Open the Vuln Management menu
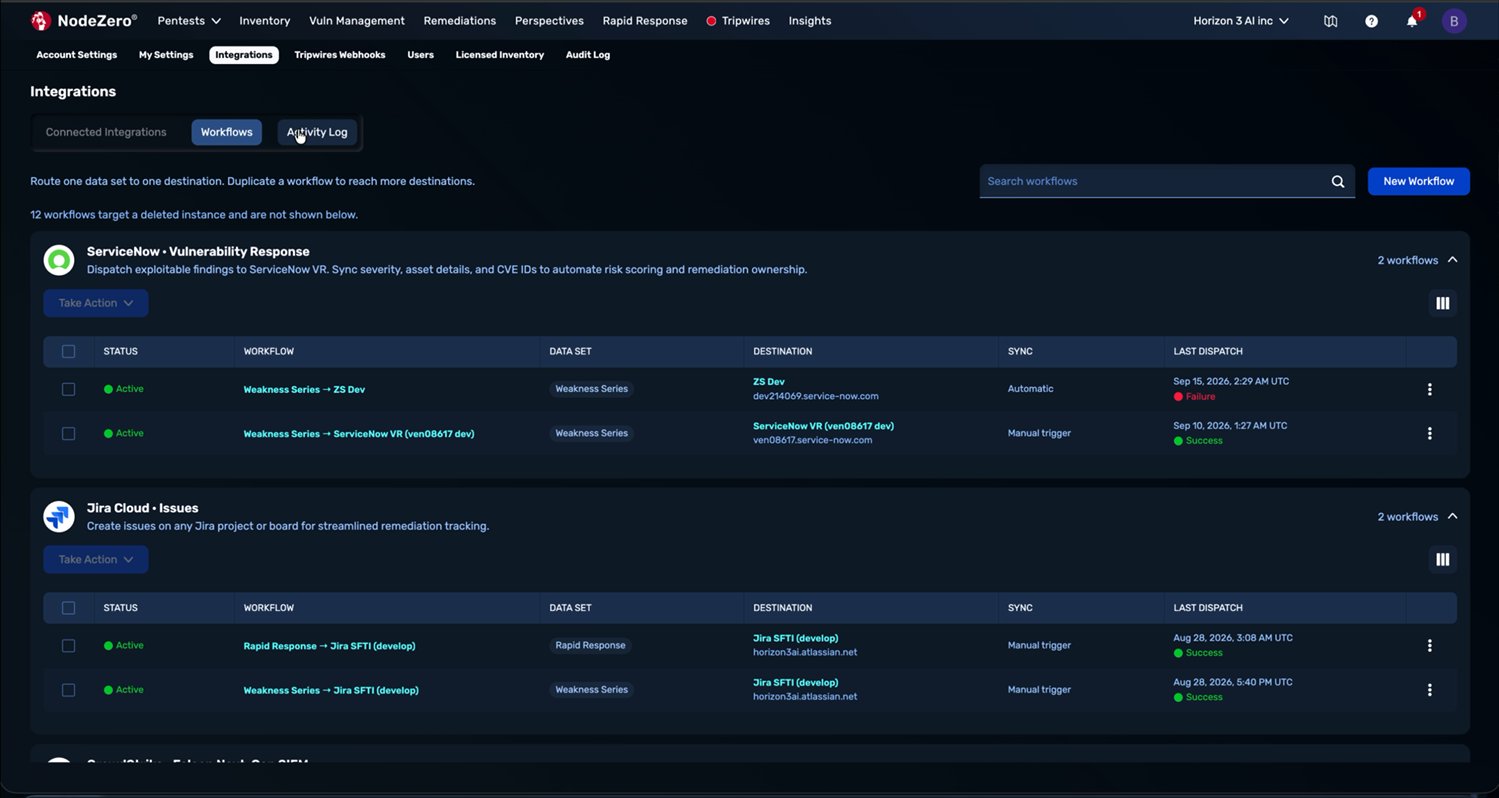The image size is (1499, 798). pos(357,21)
